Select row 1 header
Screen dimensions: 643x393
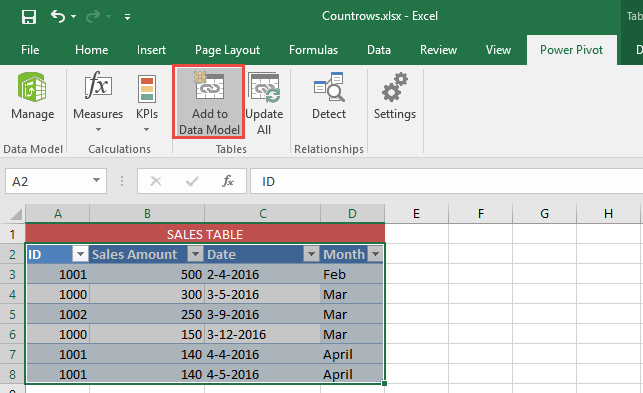point(12,234)
